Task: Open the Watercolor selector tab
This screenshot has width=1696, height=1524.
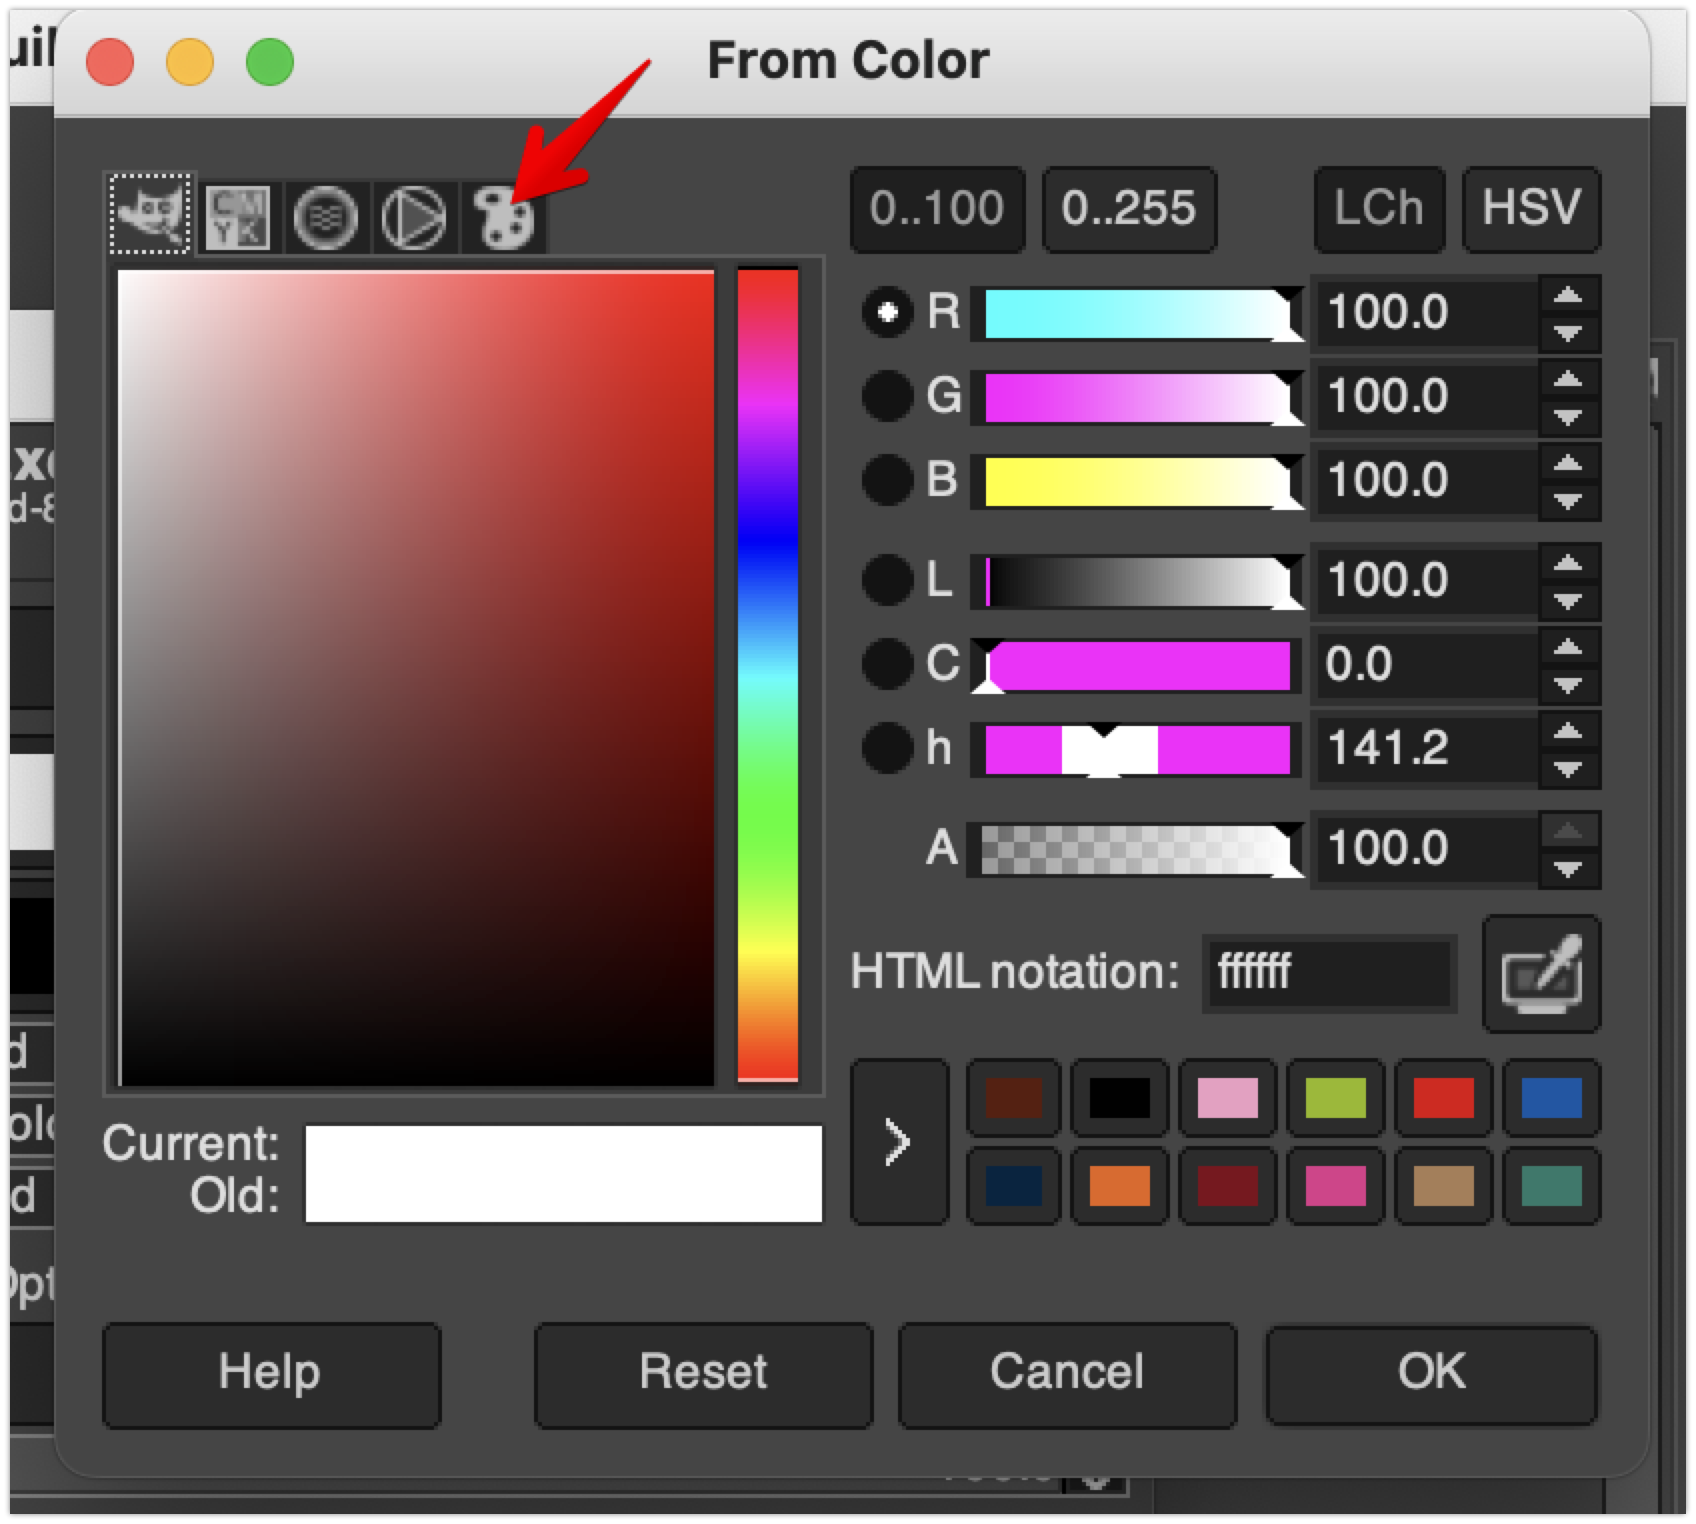Action: coord(325,216)
